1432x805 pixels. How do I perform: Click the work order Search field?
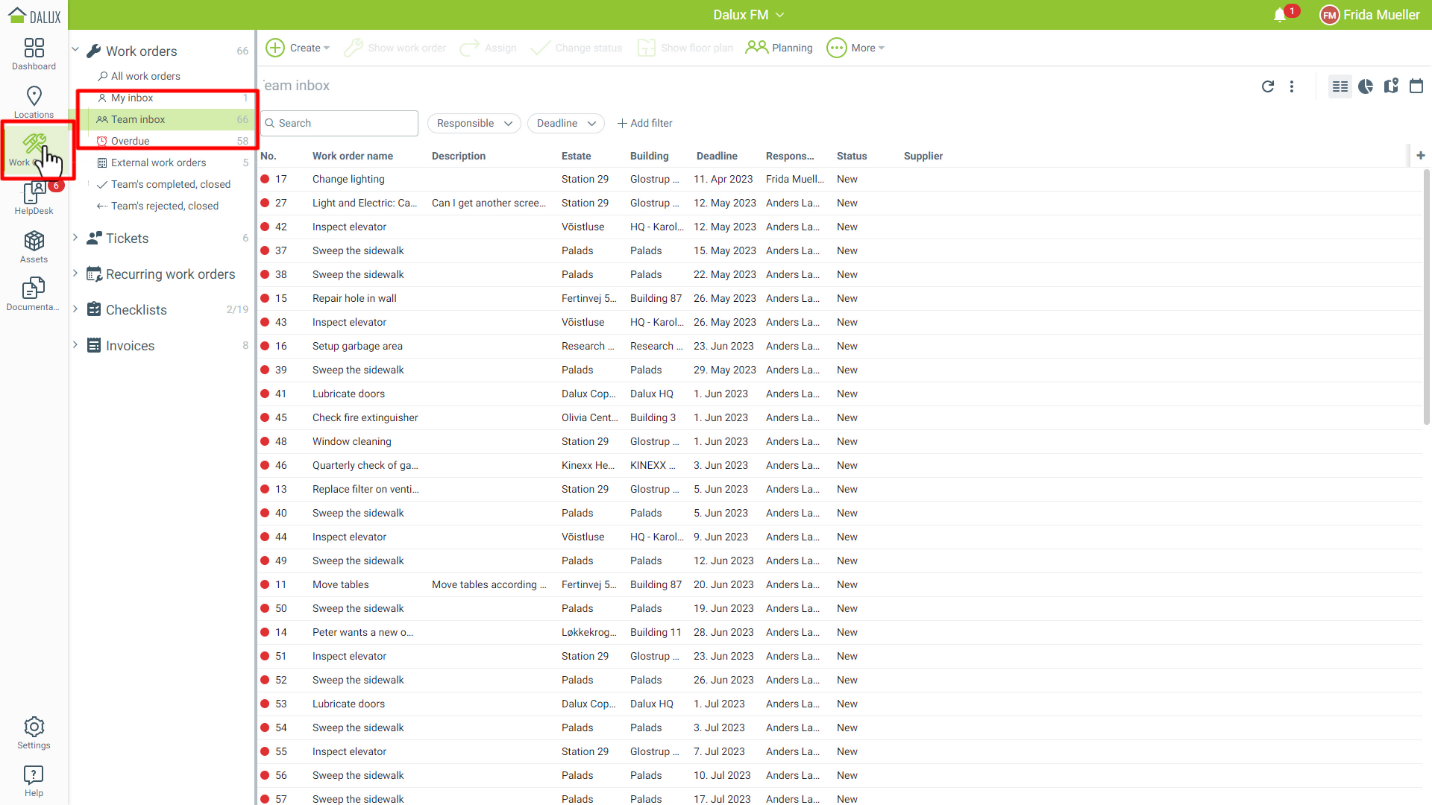tap(340, 123)
